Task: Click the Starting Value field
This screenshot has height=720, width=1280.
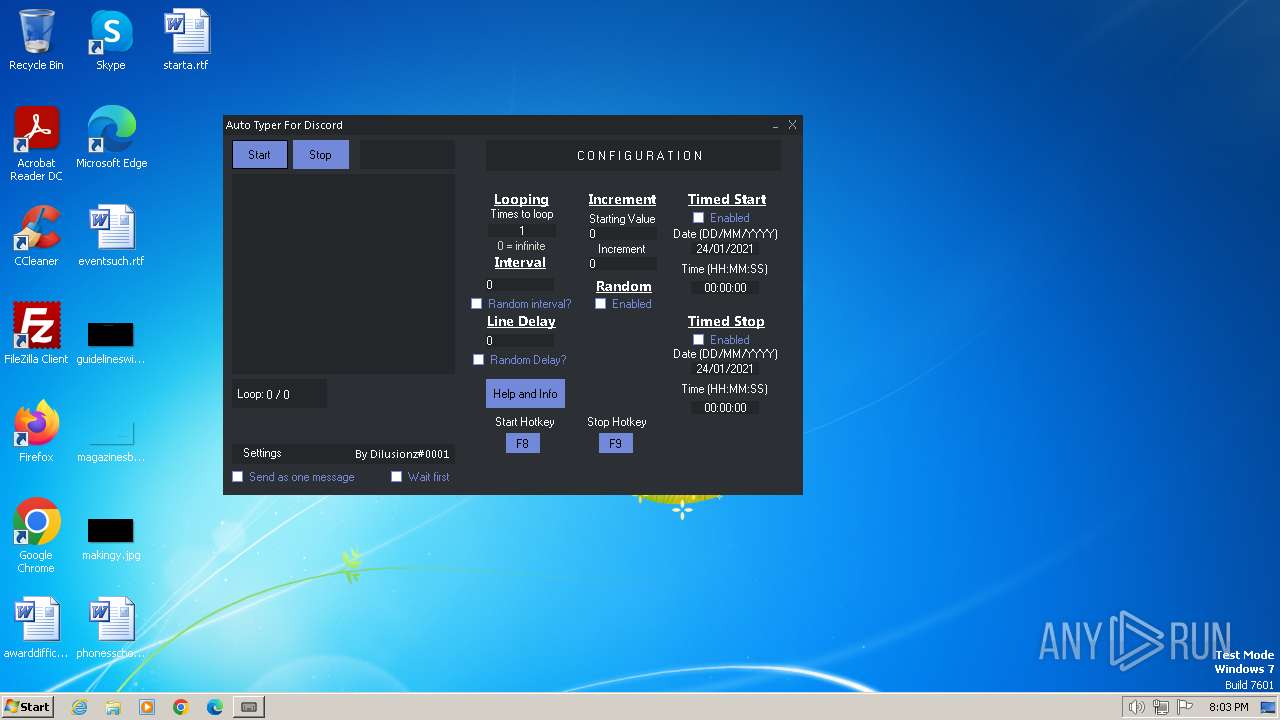Action: [622, 234]
